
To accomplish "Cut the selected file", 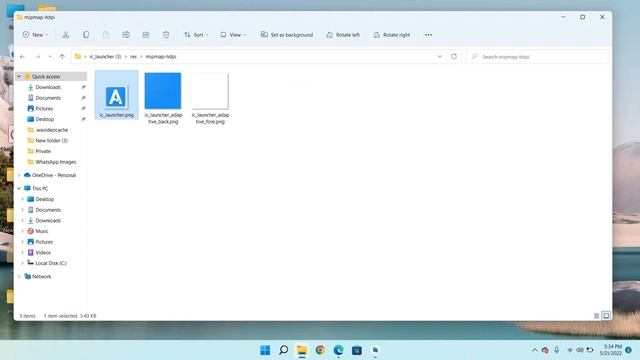I will click(x=66, y=35).
